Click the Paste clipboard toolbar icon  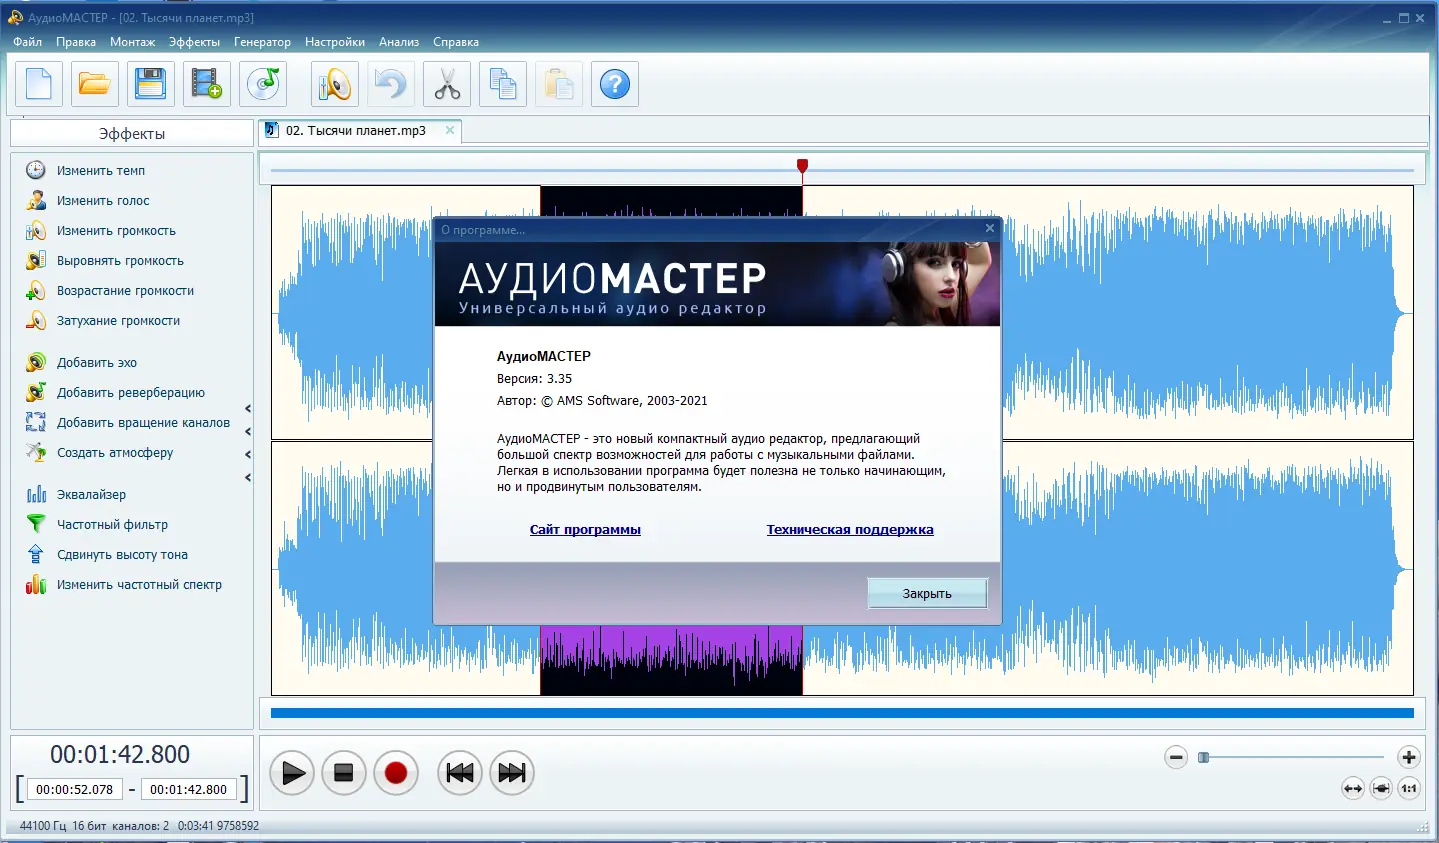[x=559, y=84]
